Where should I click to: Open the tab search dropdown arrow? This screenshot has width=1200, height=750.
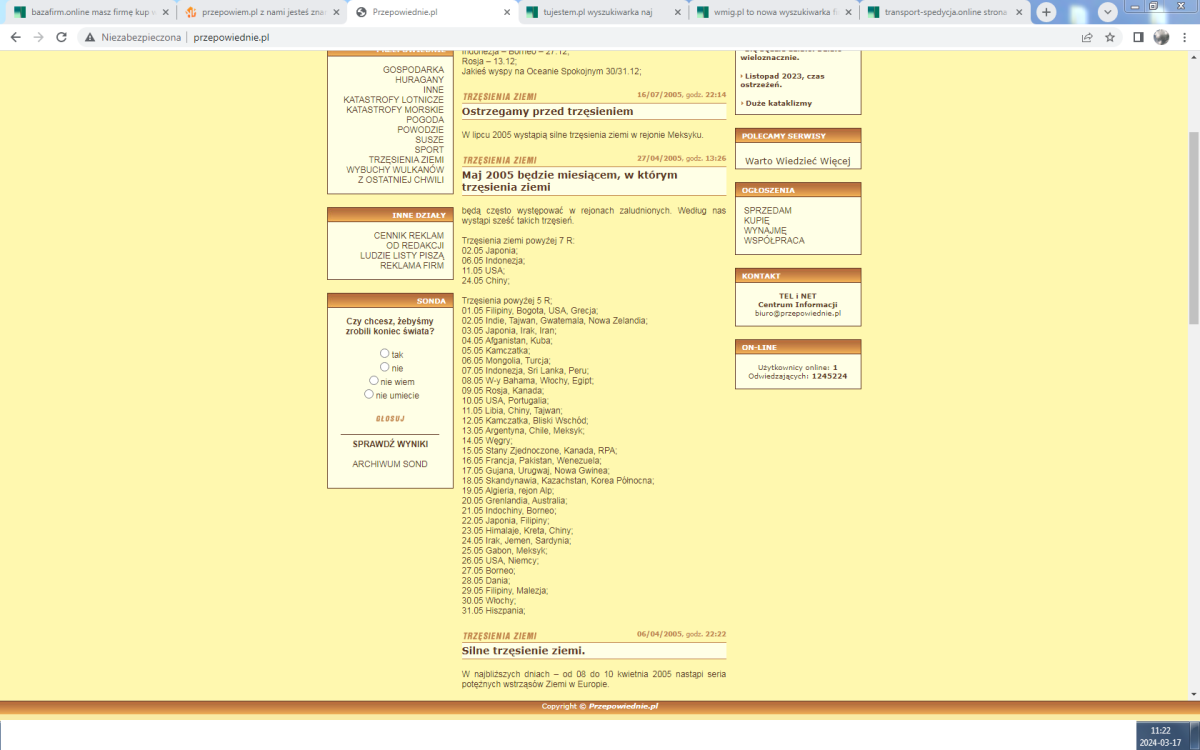tap(1108, 12)
